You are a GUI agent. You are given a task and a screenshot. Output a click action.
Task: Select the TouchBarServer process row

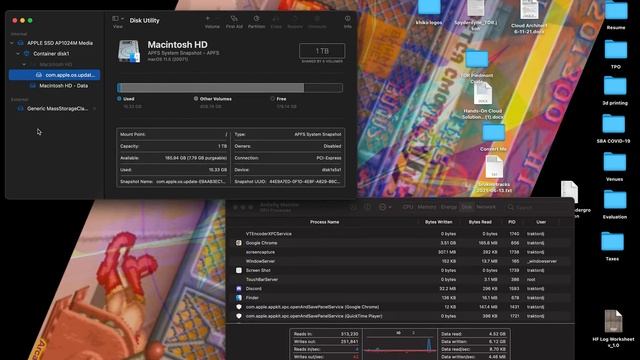point(400,280)
